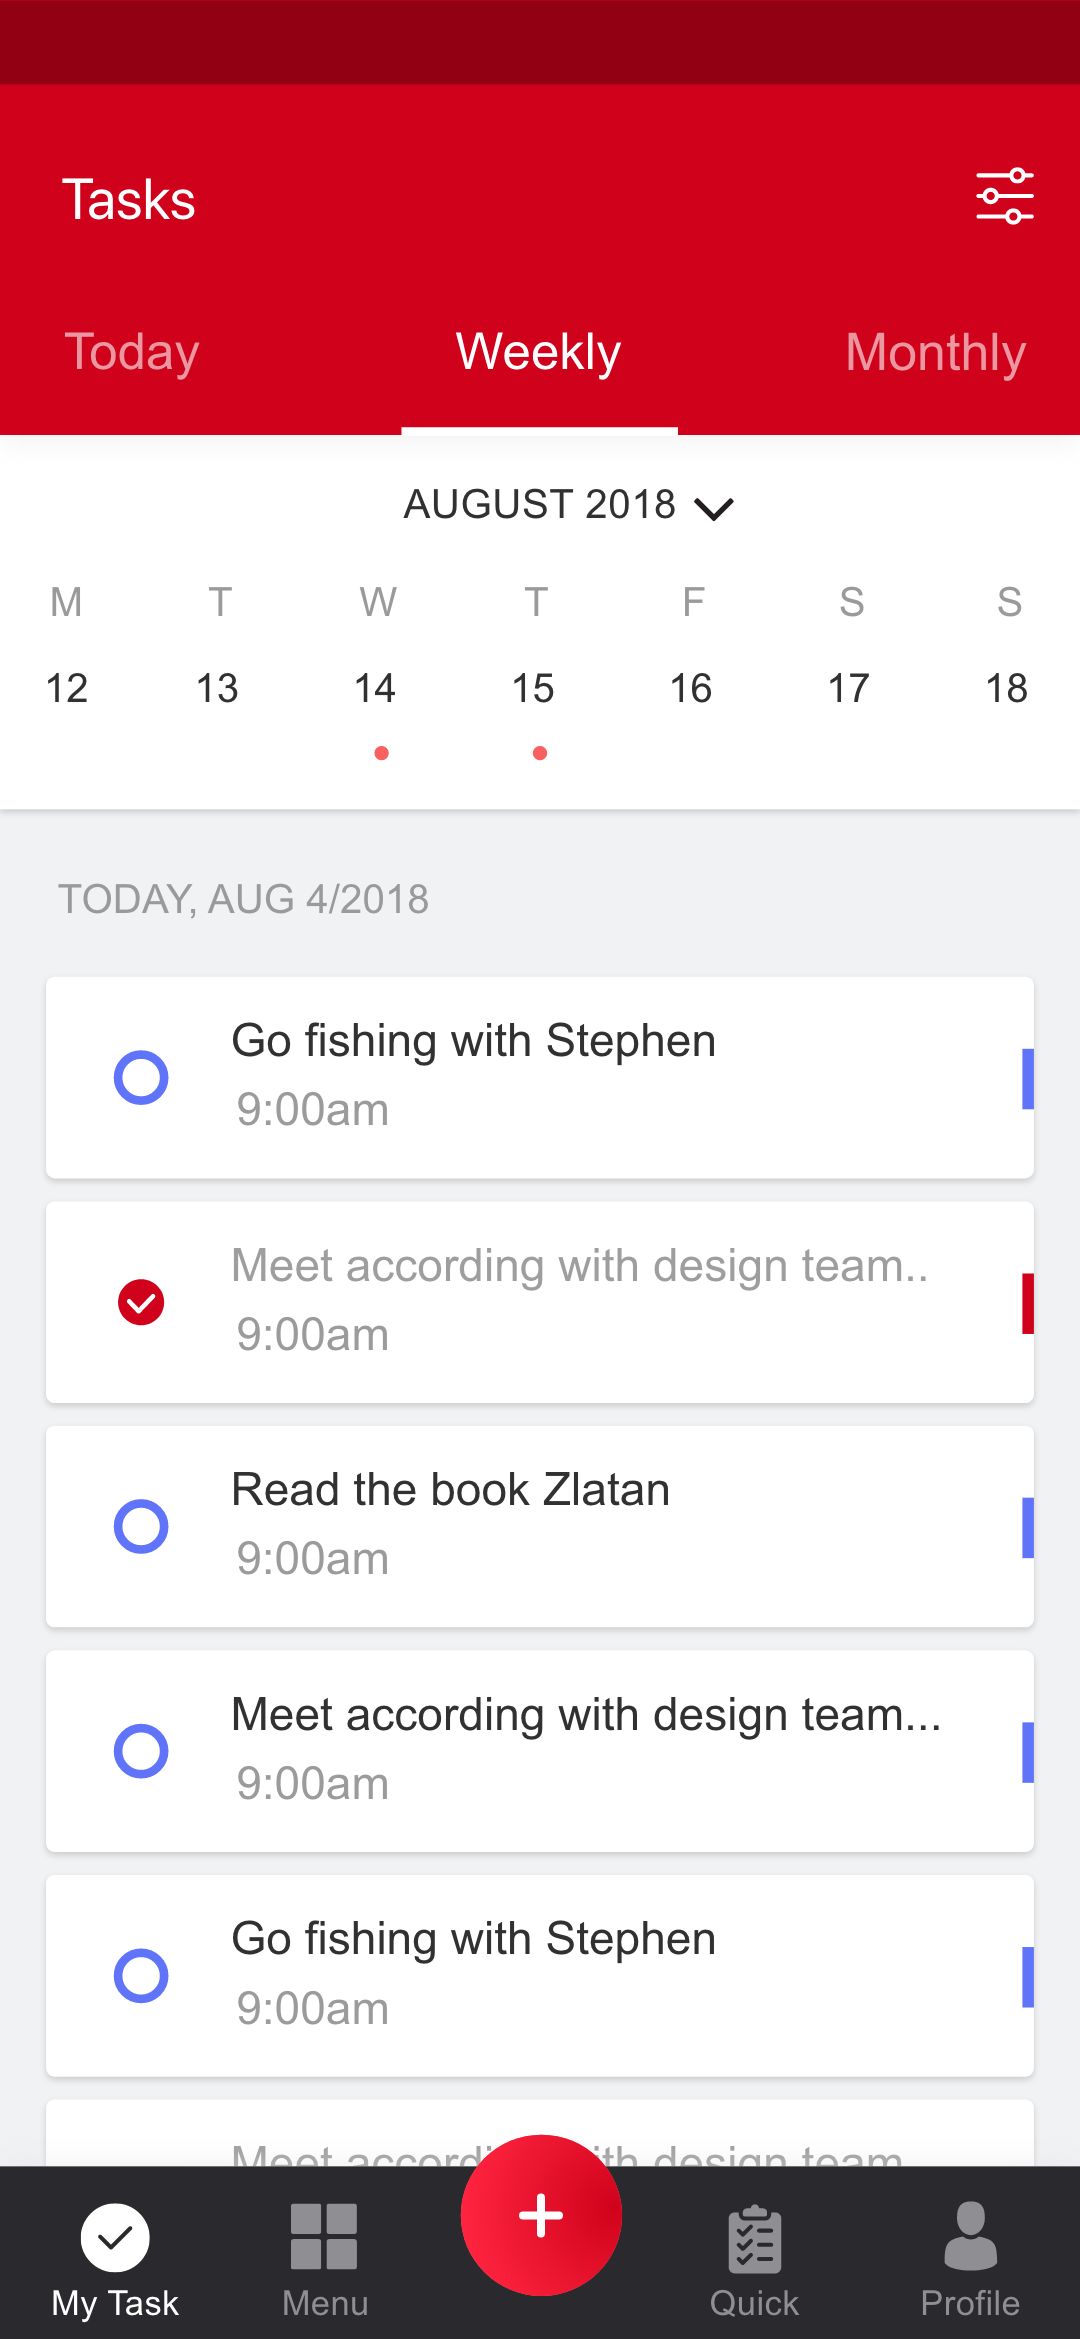Uncheck the completed design team task
This screenshot has width=1080, height=2339.
(x=141, y=1302)
